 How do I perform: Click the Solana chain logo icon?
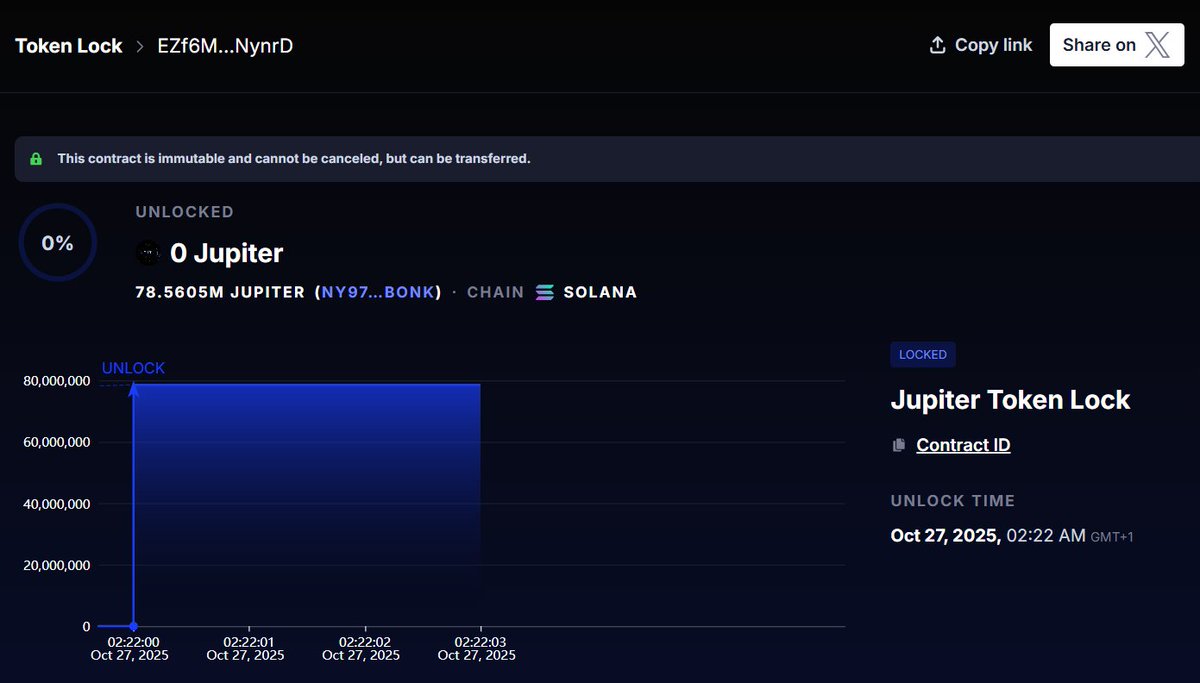tap(544, 293)
